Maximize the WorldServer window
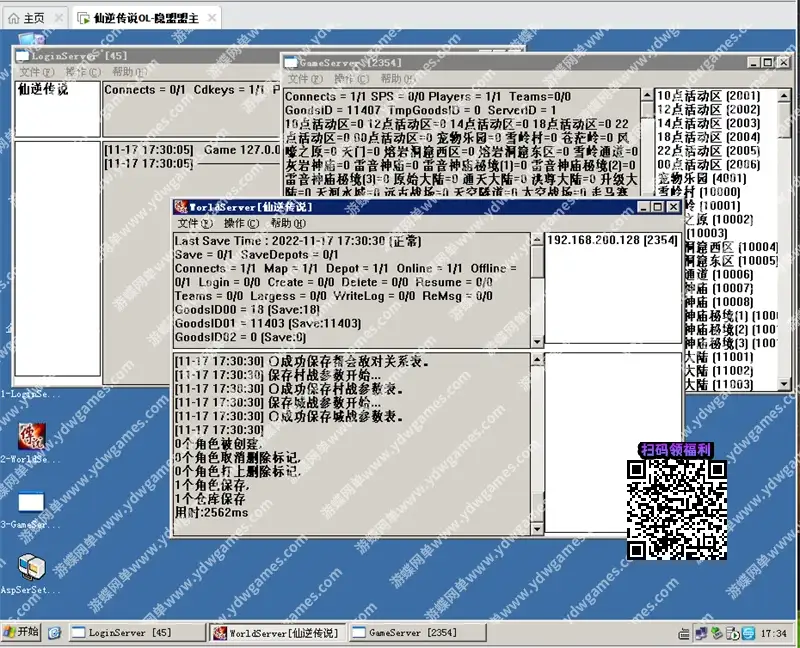800x648 pixels. click(x=658, y=207)
